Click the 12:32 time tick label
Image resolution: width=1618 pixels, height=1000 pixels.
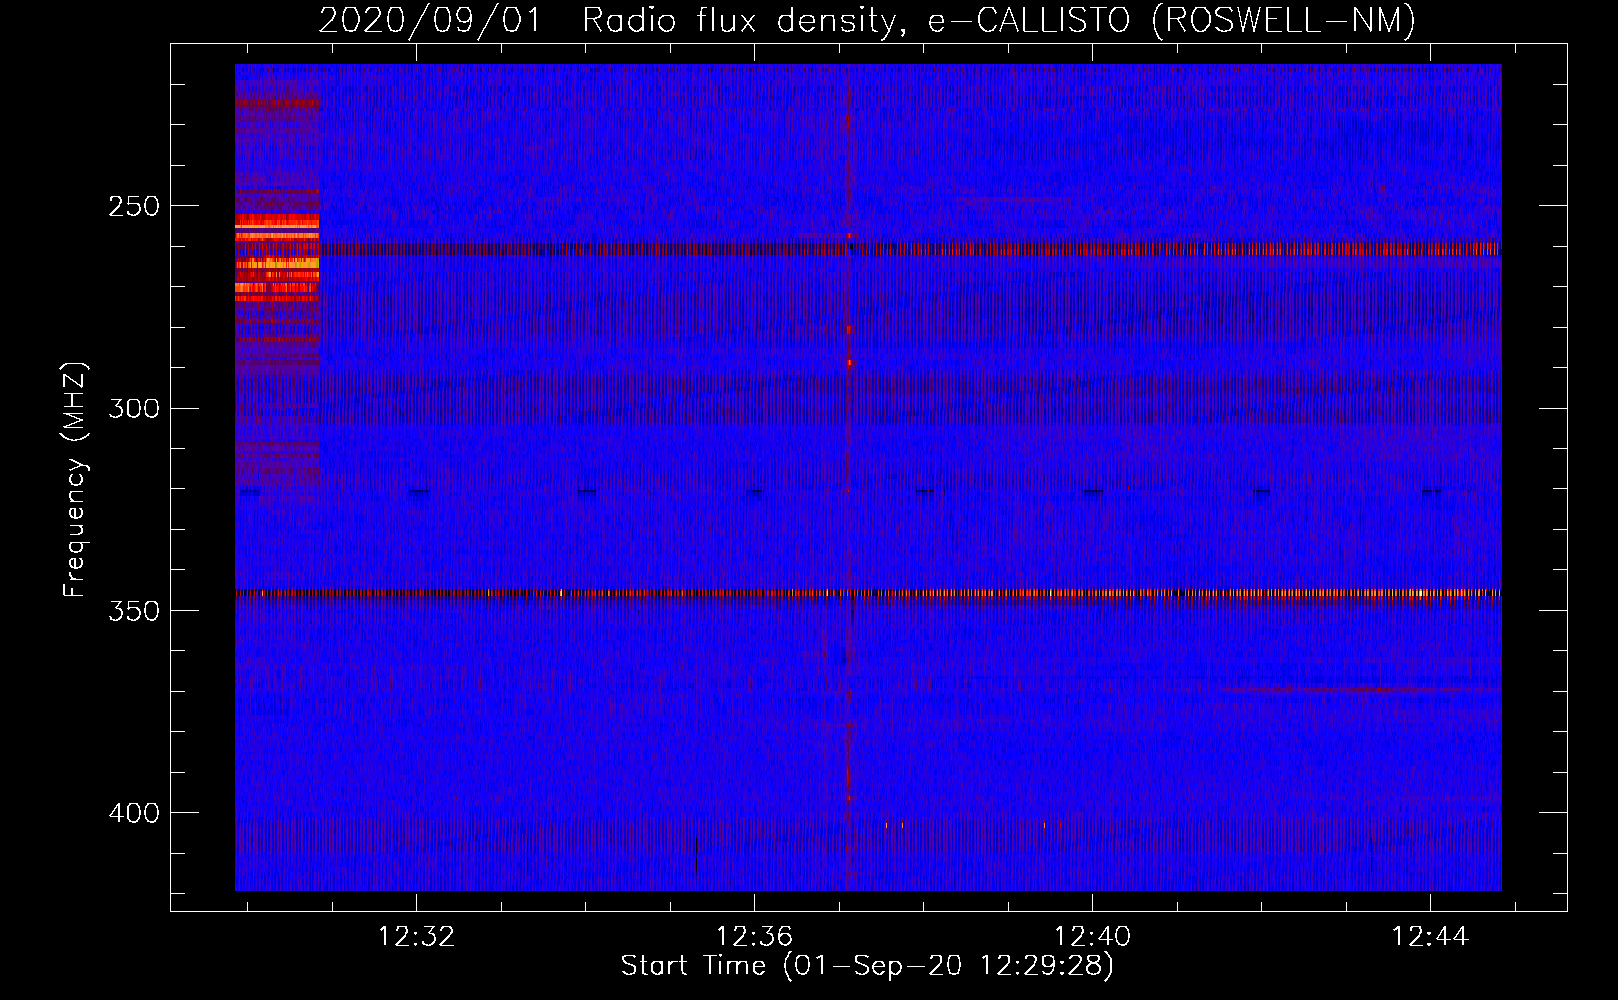click(416, 936)
